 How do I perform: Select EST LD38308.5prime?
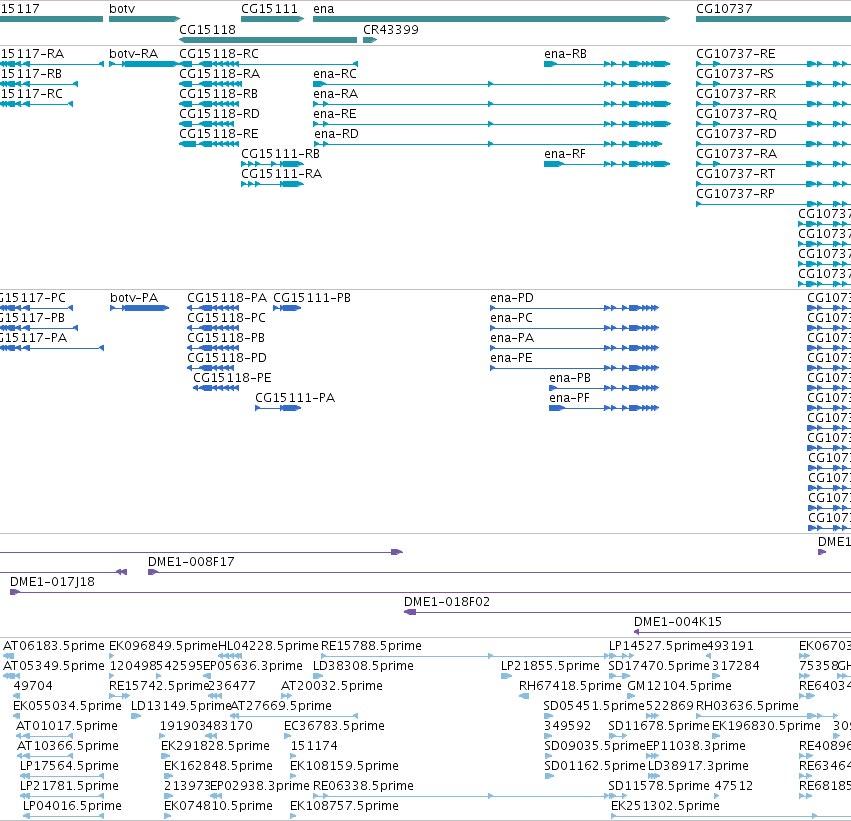(x=363, y=666)
